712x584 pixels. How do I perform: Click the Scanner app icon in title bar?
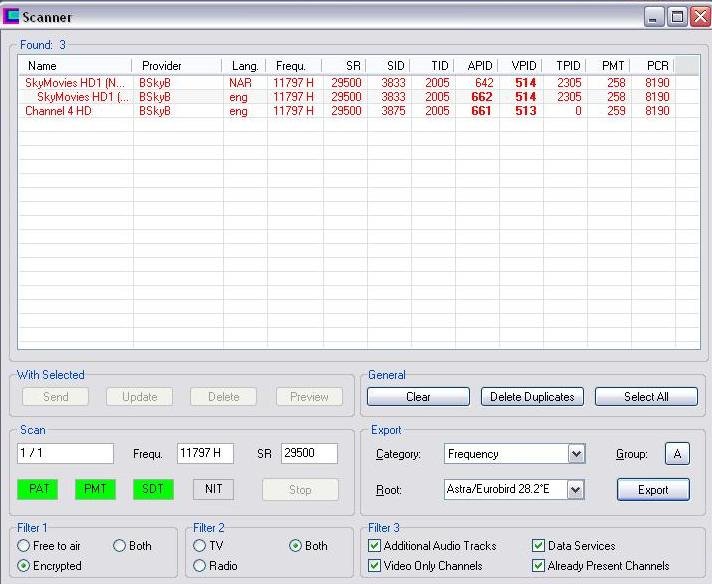[13, 17]
